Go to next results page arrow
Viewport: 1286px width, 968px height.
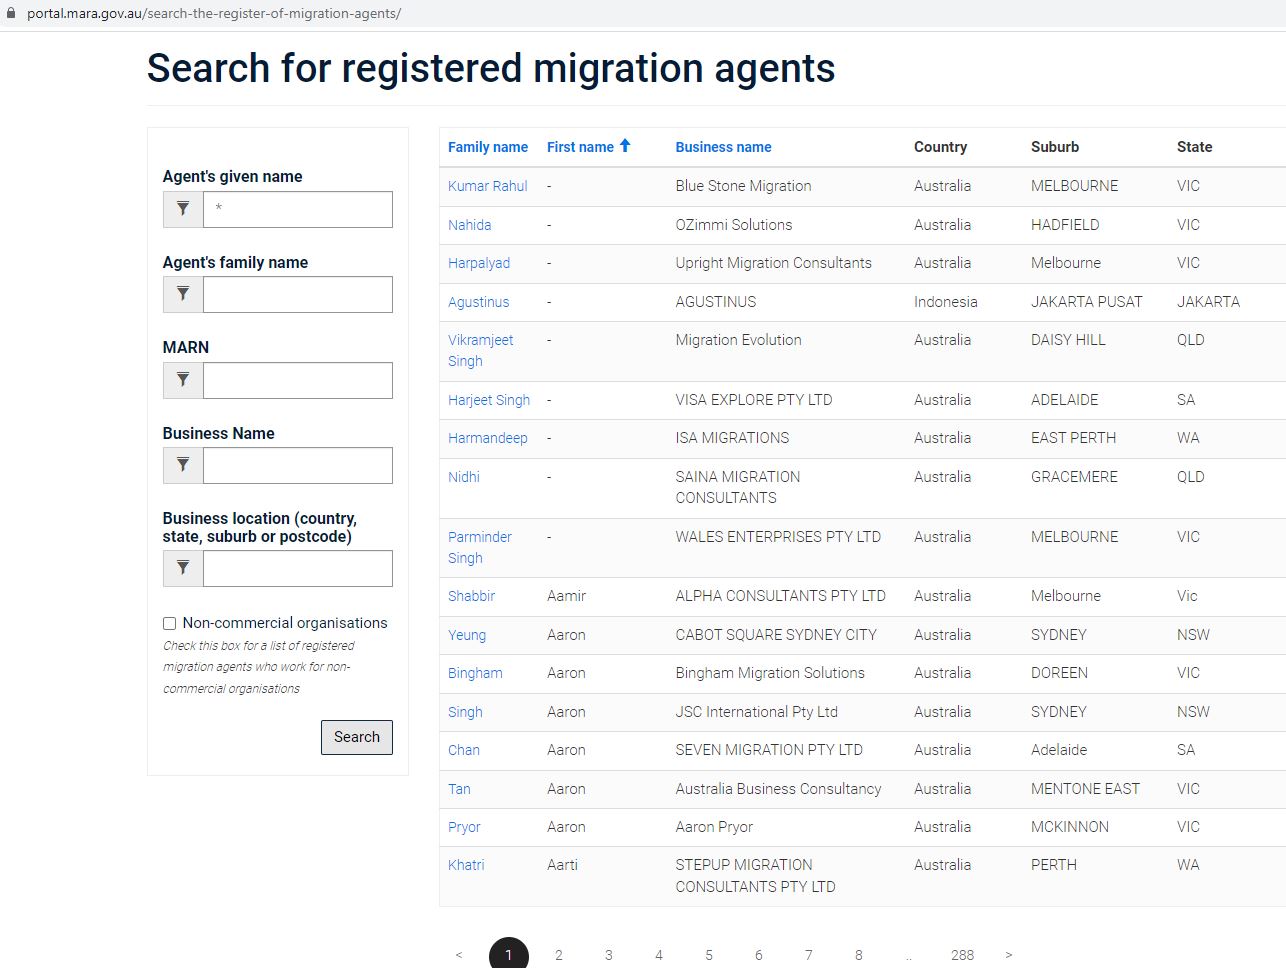click(1008, 955)
